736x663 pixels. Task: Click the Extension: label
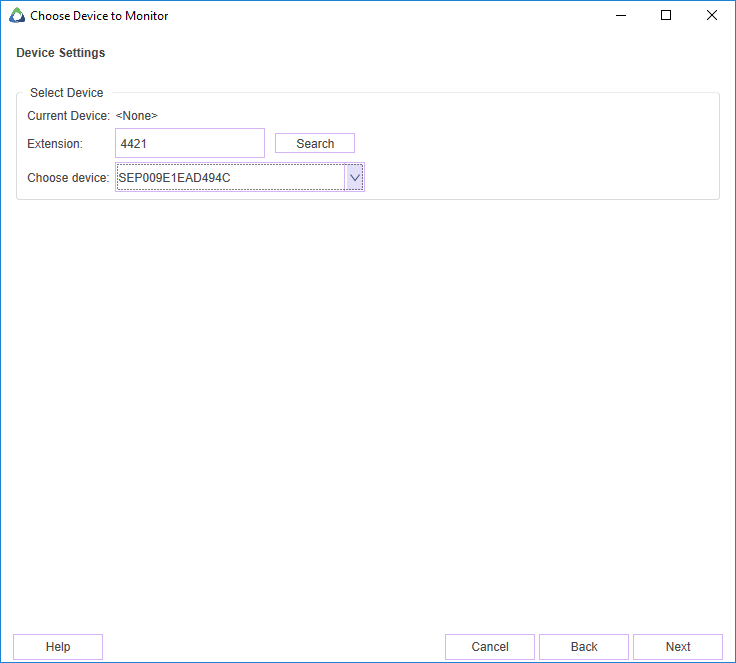[x=55, y=144]
